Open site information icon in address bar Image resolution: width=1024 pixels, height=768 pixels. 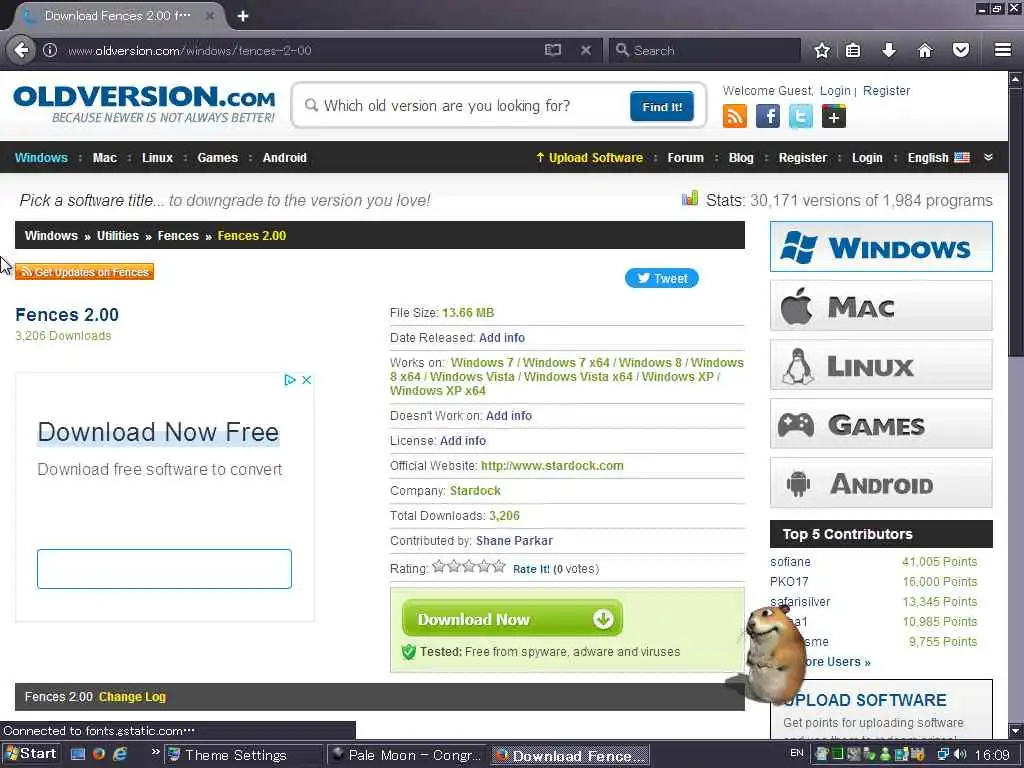click(50, 50)
